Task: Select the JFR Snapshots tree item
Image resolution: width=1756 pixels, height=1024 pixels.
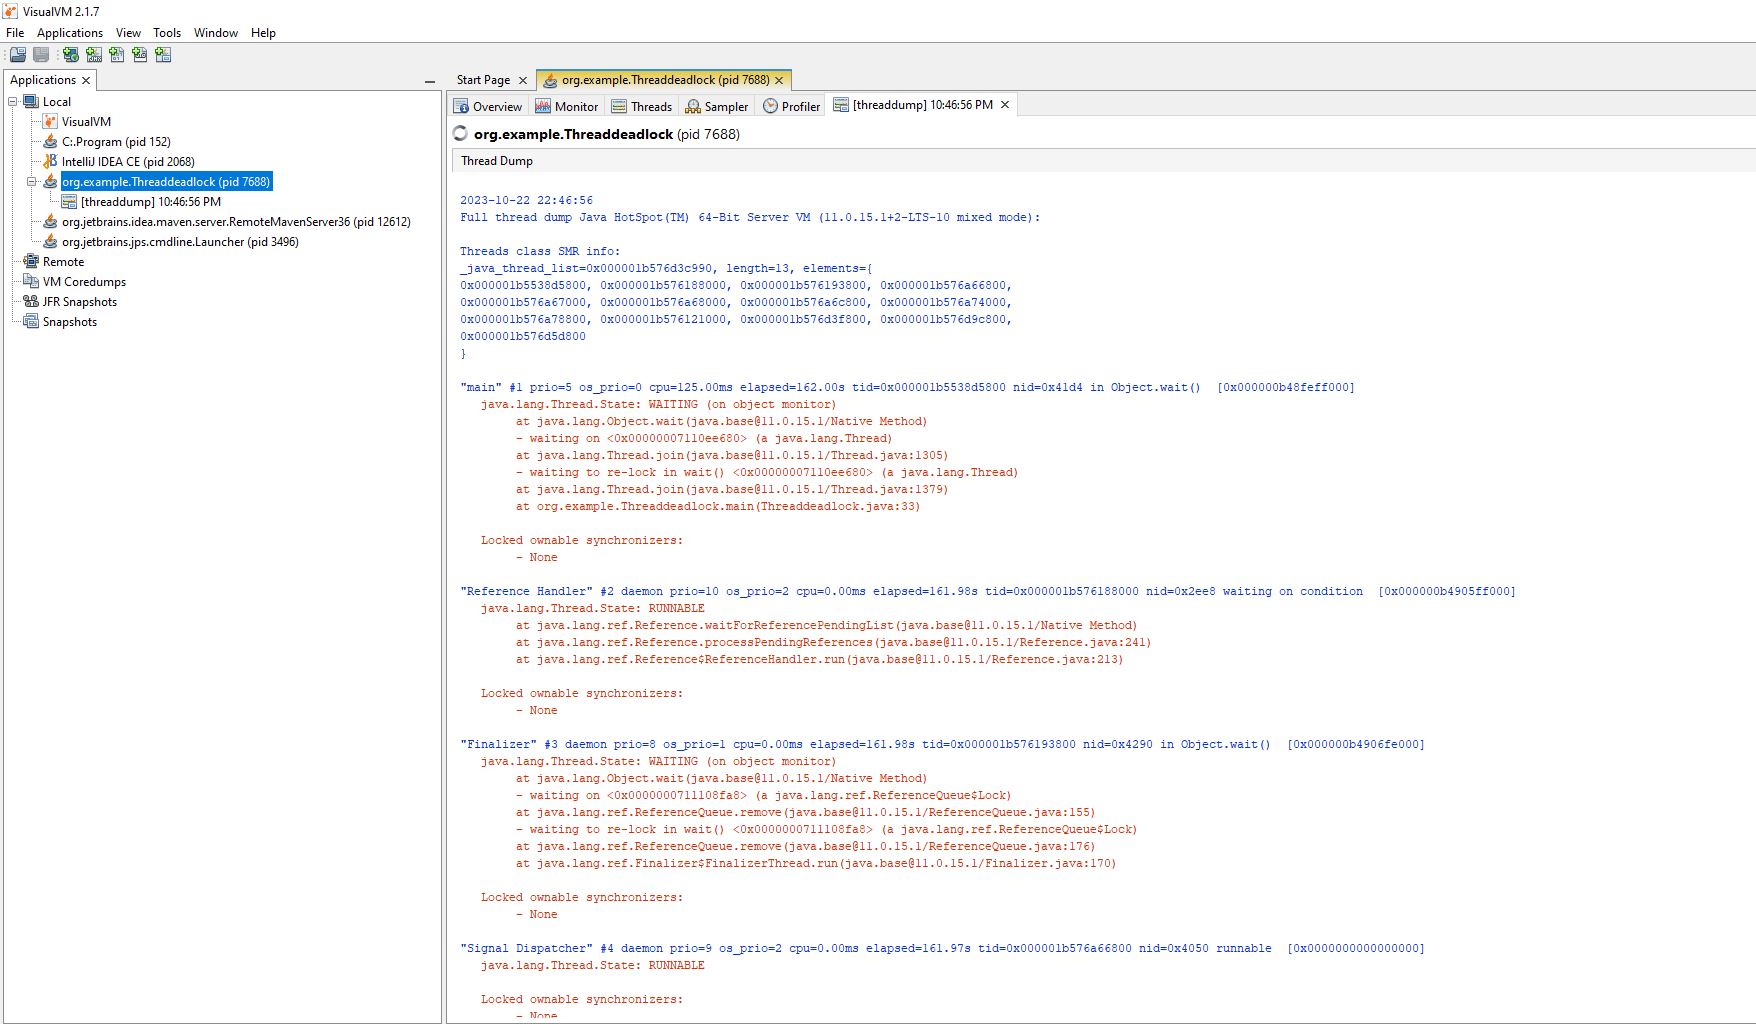Action: pos(80,301)
